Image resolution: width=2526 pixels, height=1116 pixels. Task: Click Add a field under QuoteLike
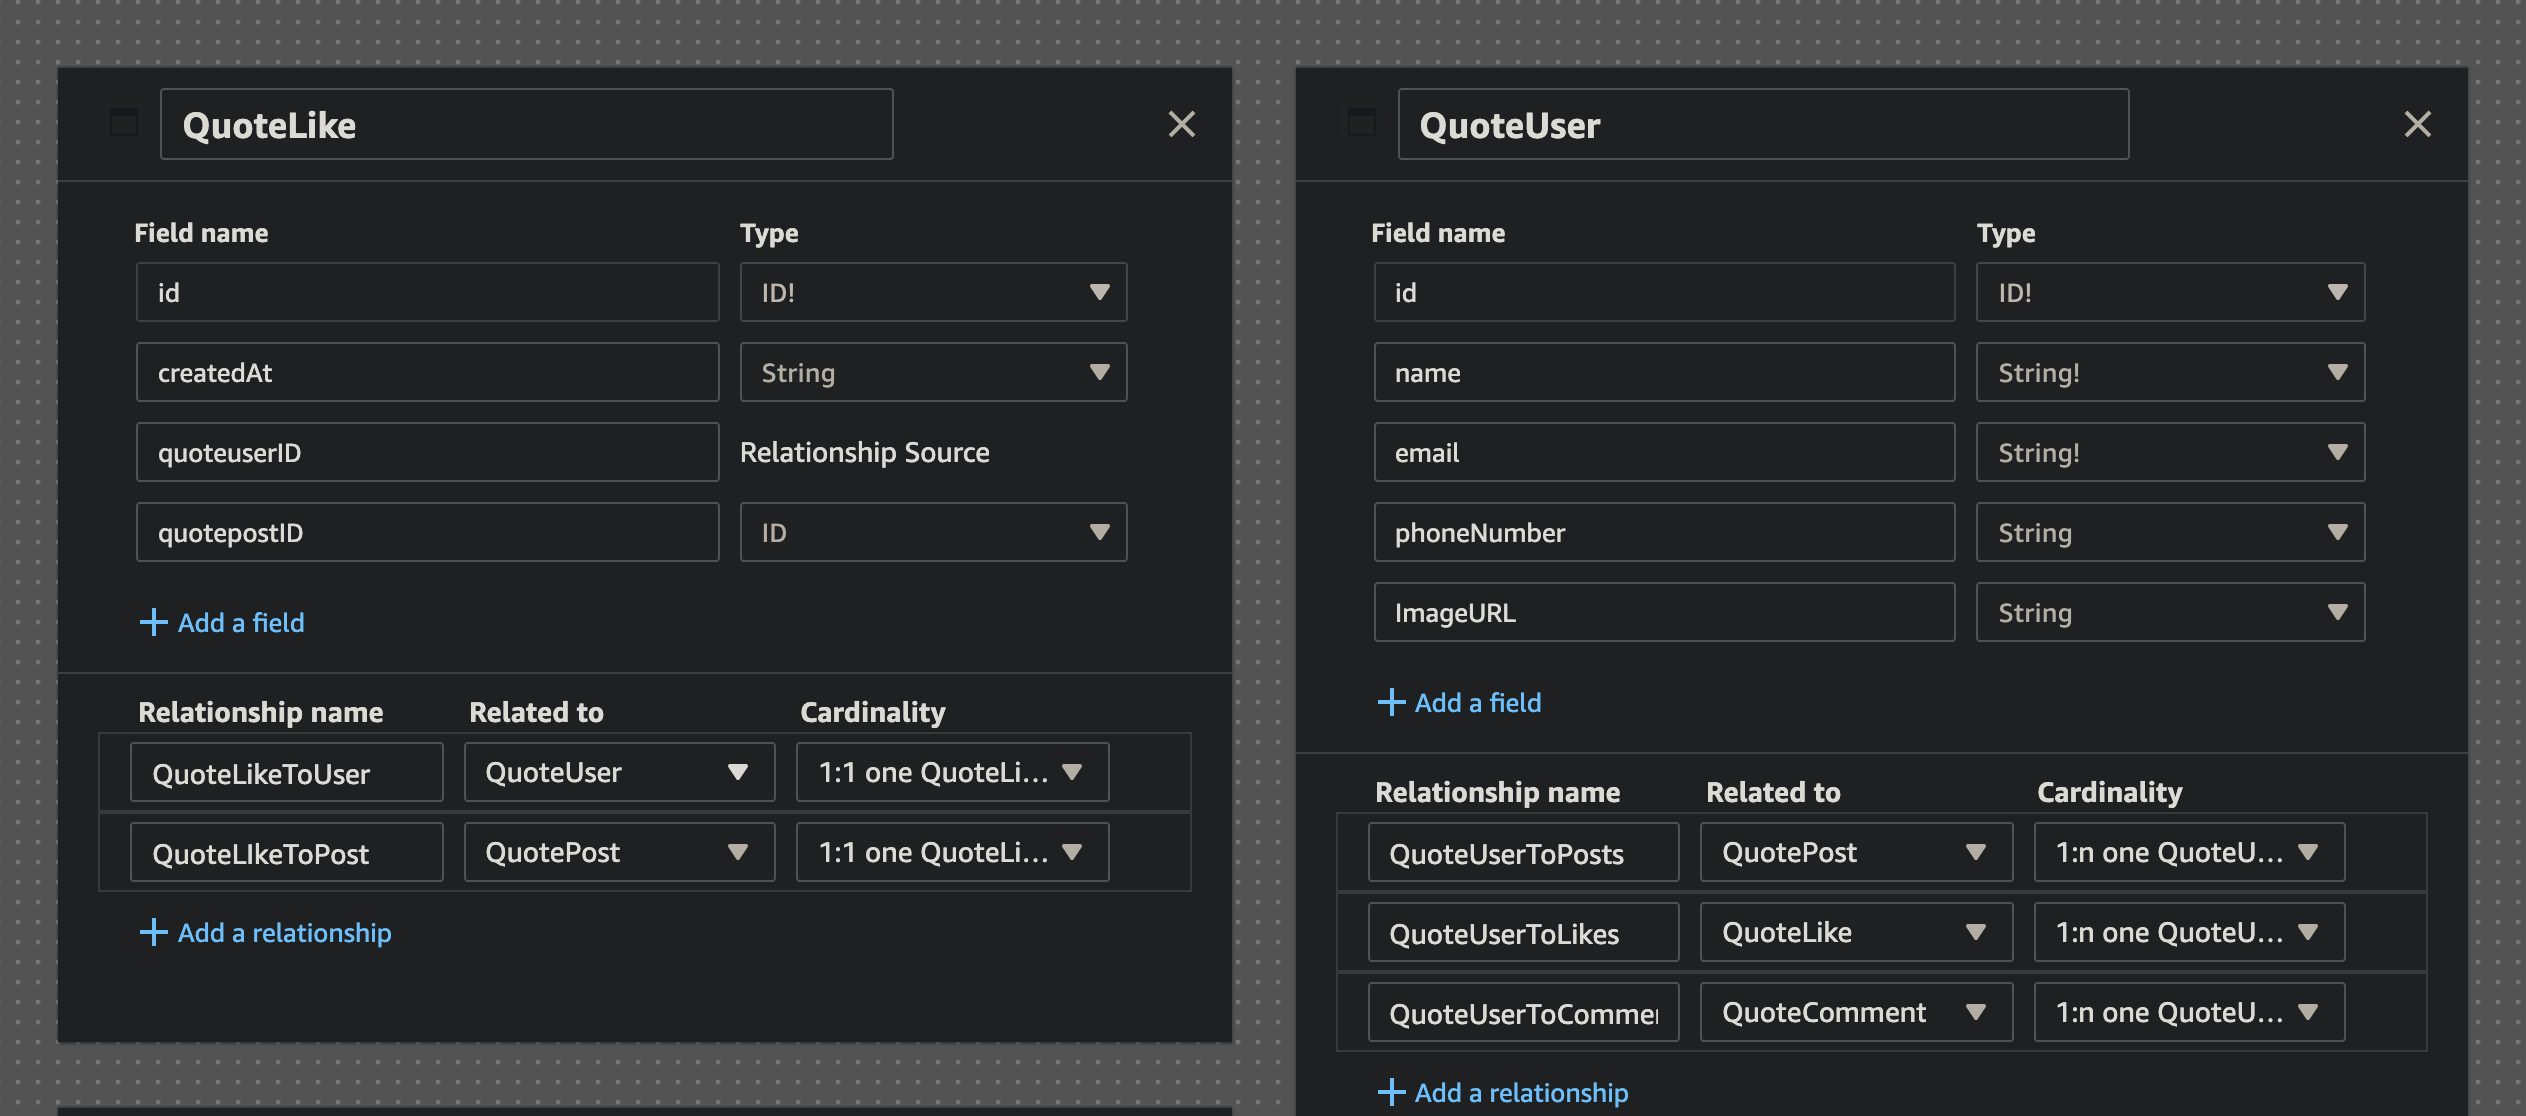240,622
